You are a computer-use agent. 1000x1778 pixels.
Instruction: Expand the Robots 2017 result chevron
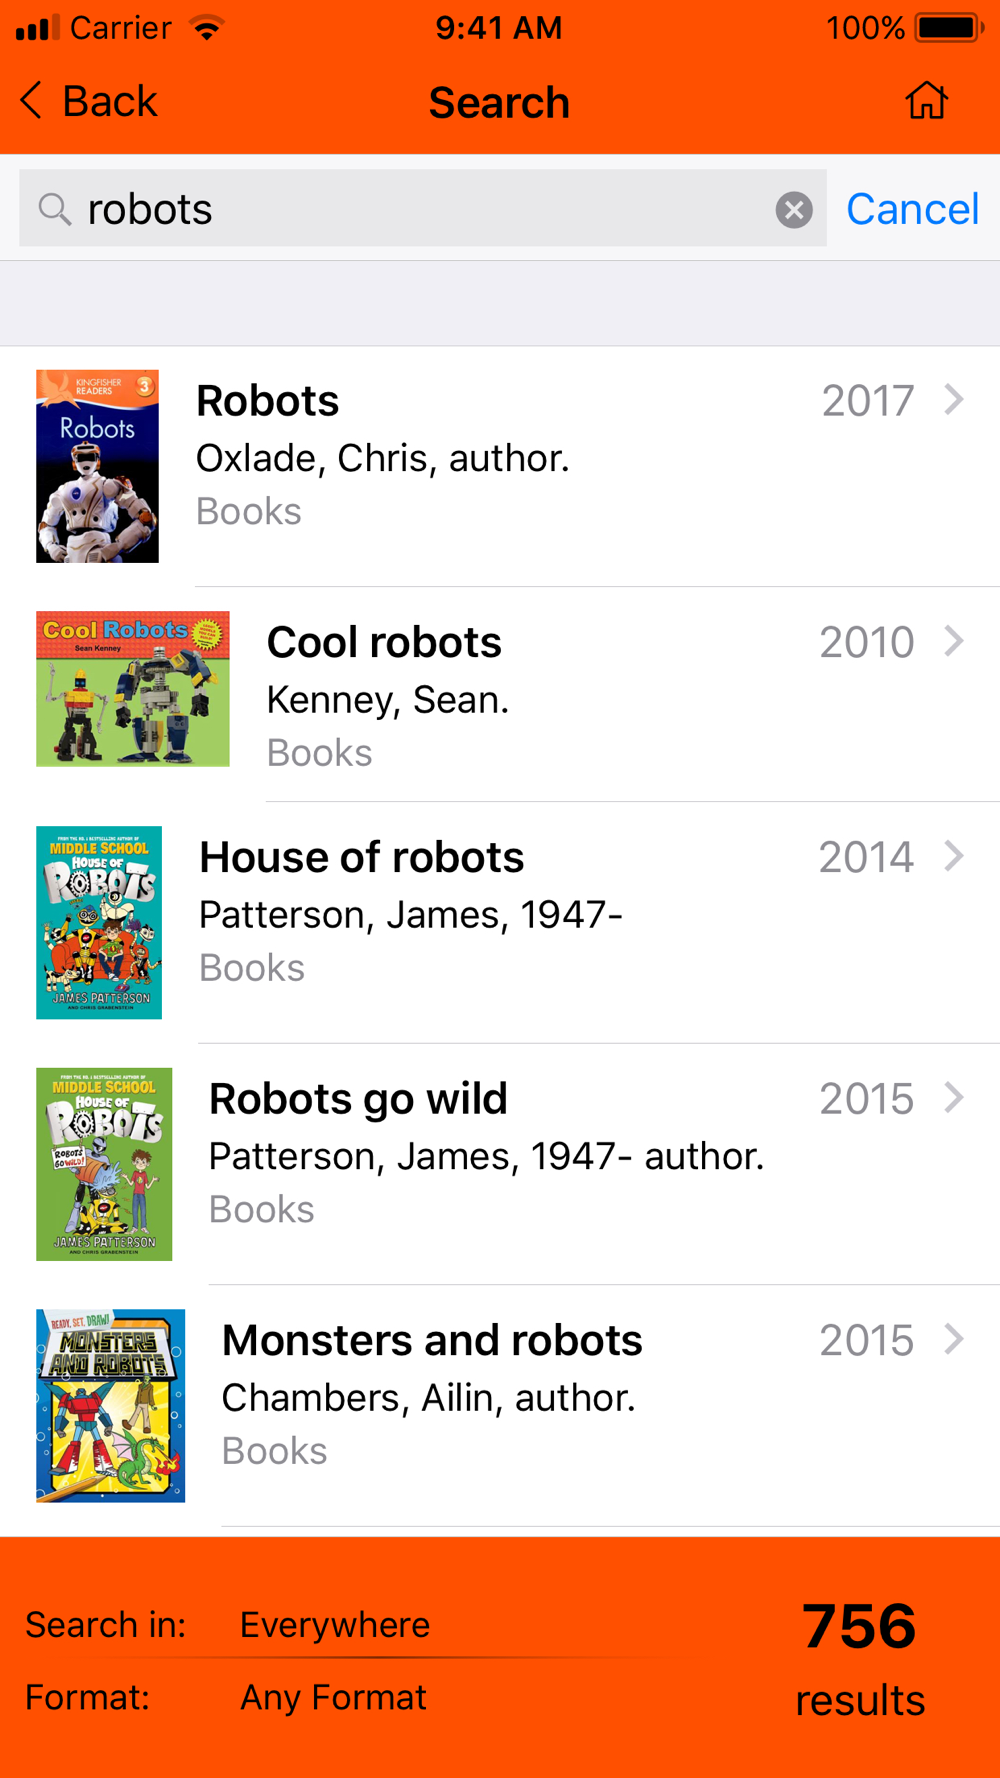954,400
